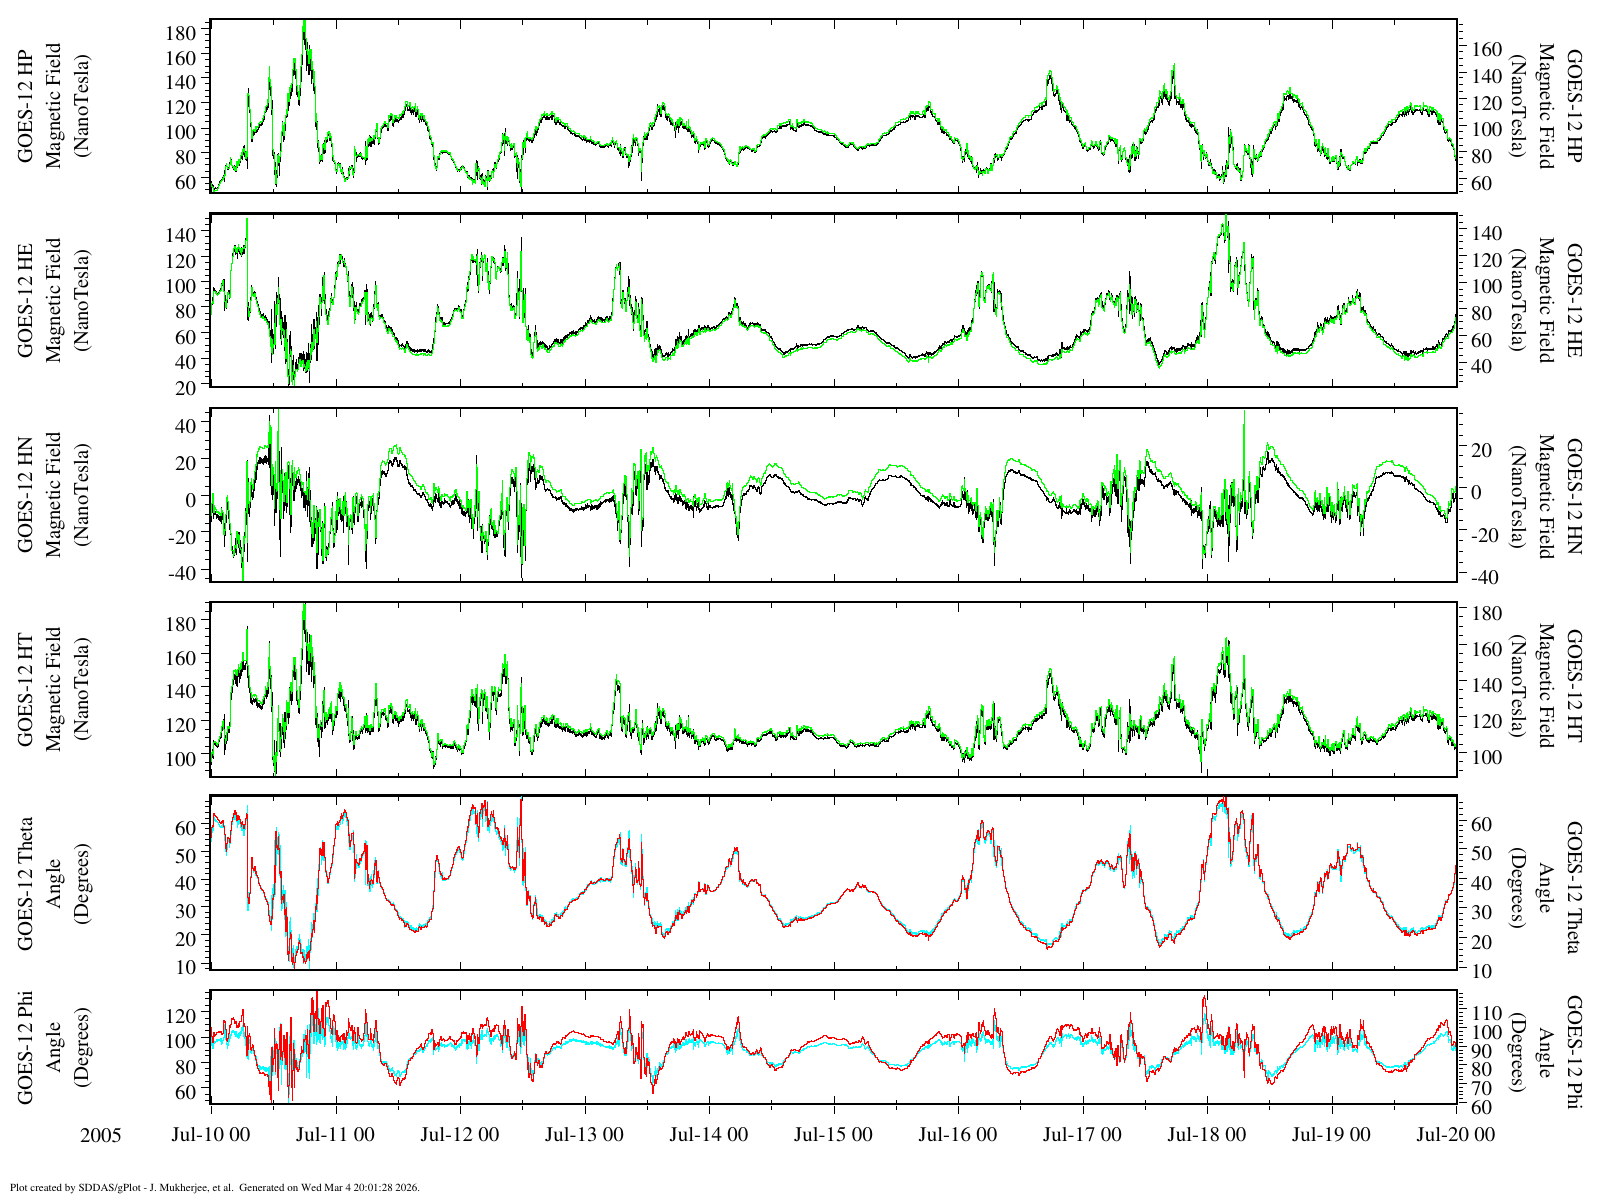
Task: Click the Jul-16 00 date tick label
Action: [958, 1135]
